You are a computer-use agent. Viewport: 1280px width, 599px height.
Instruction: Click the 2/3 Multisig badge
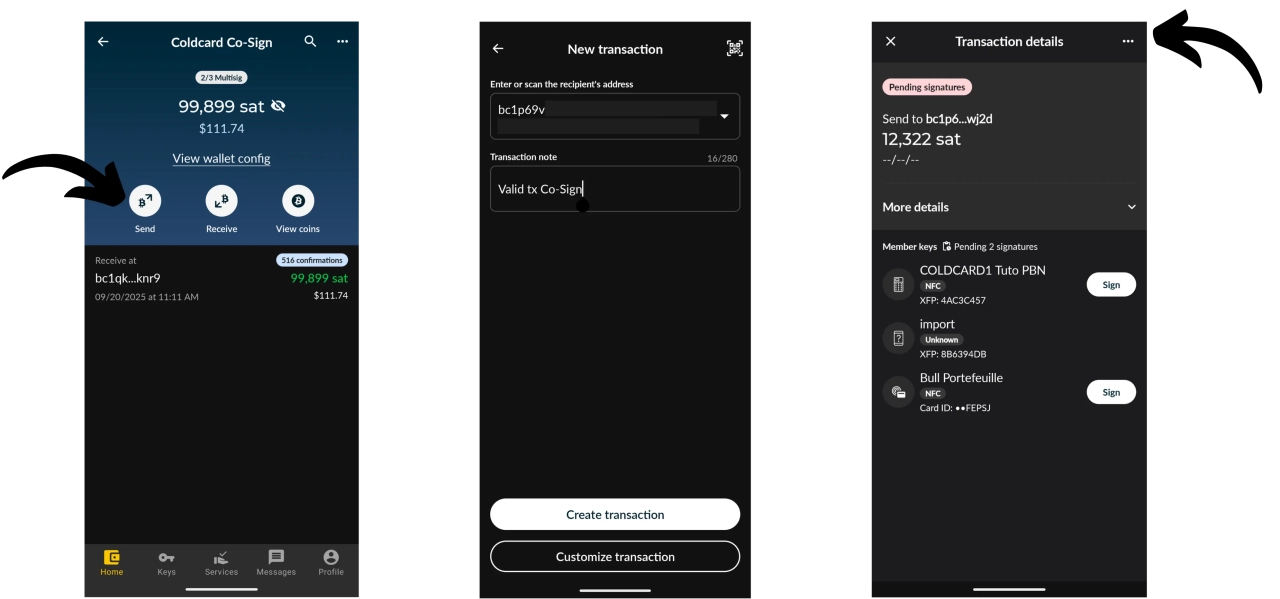pyautogui.click(x=221, y=77)
